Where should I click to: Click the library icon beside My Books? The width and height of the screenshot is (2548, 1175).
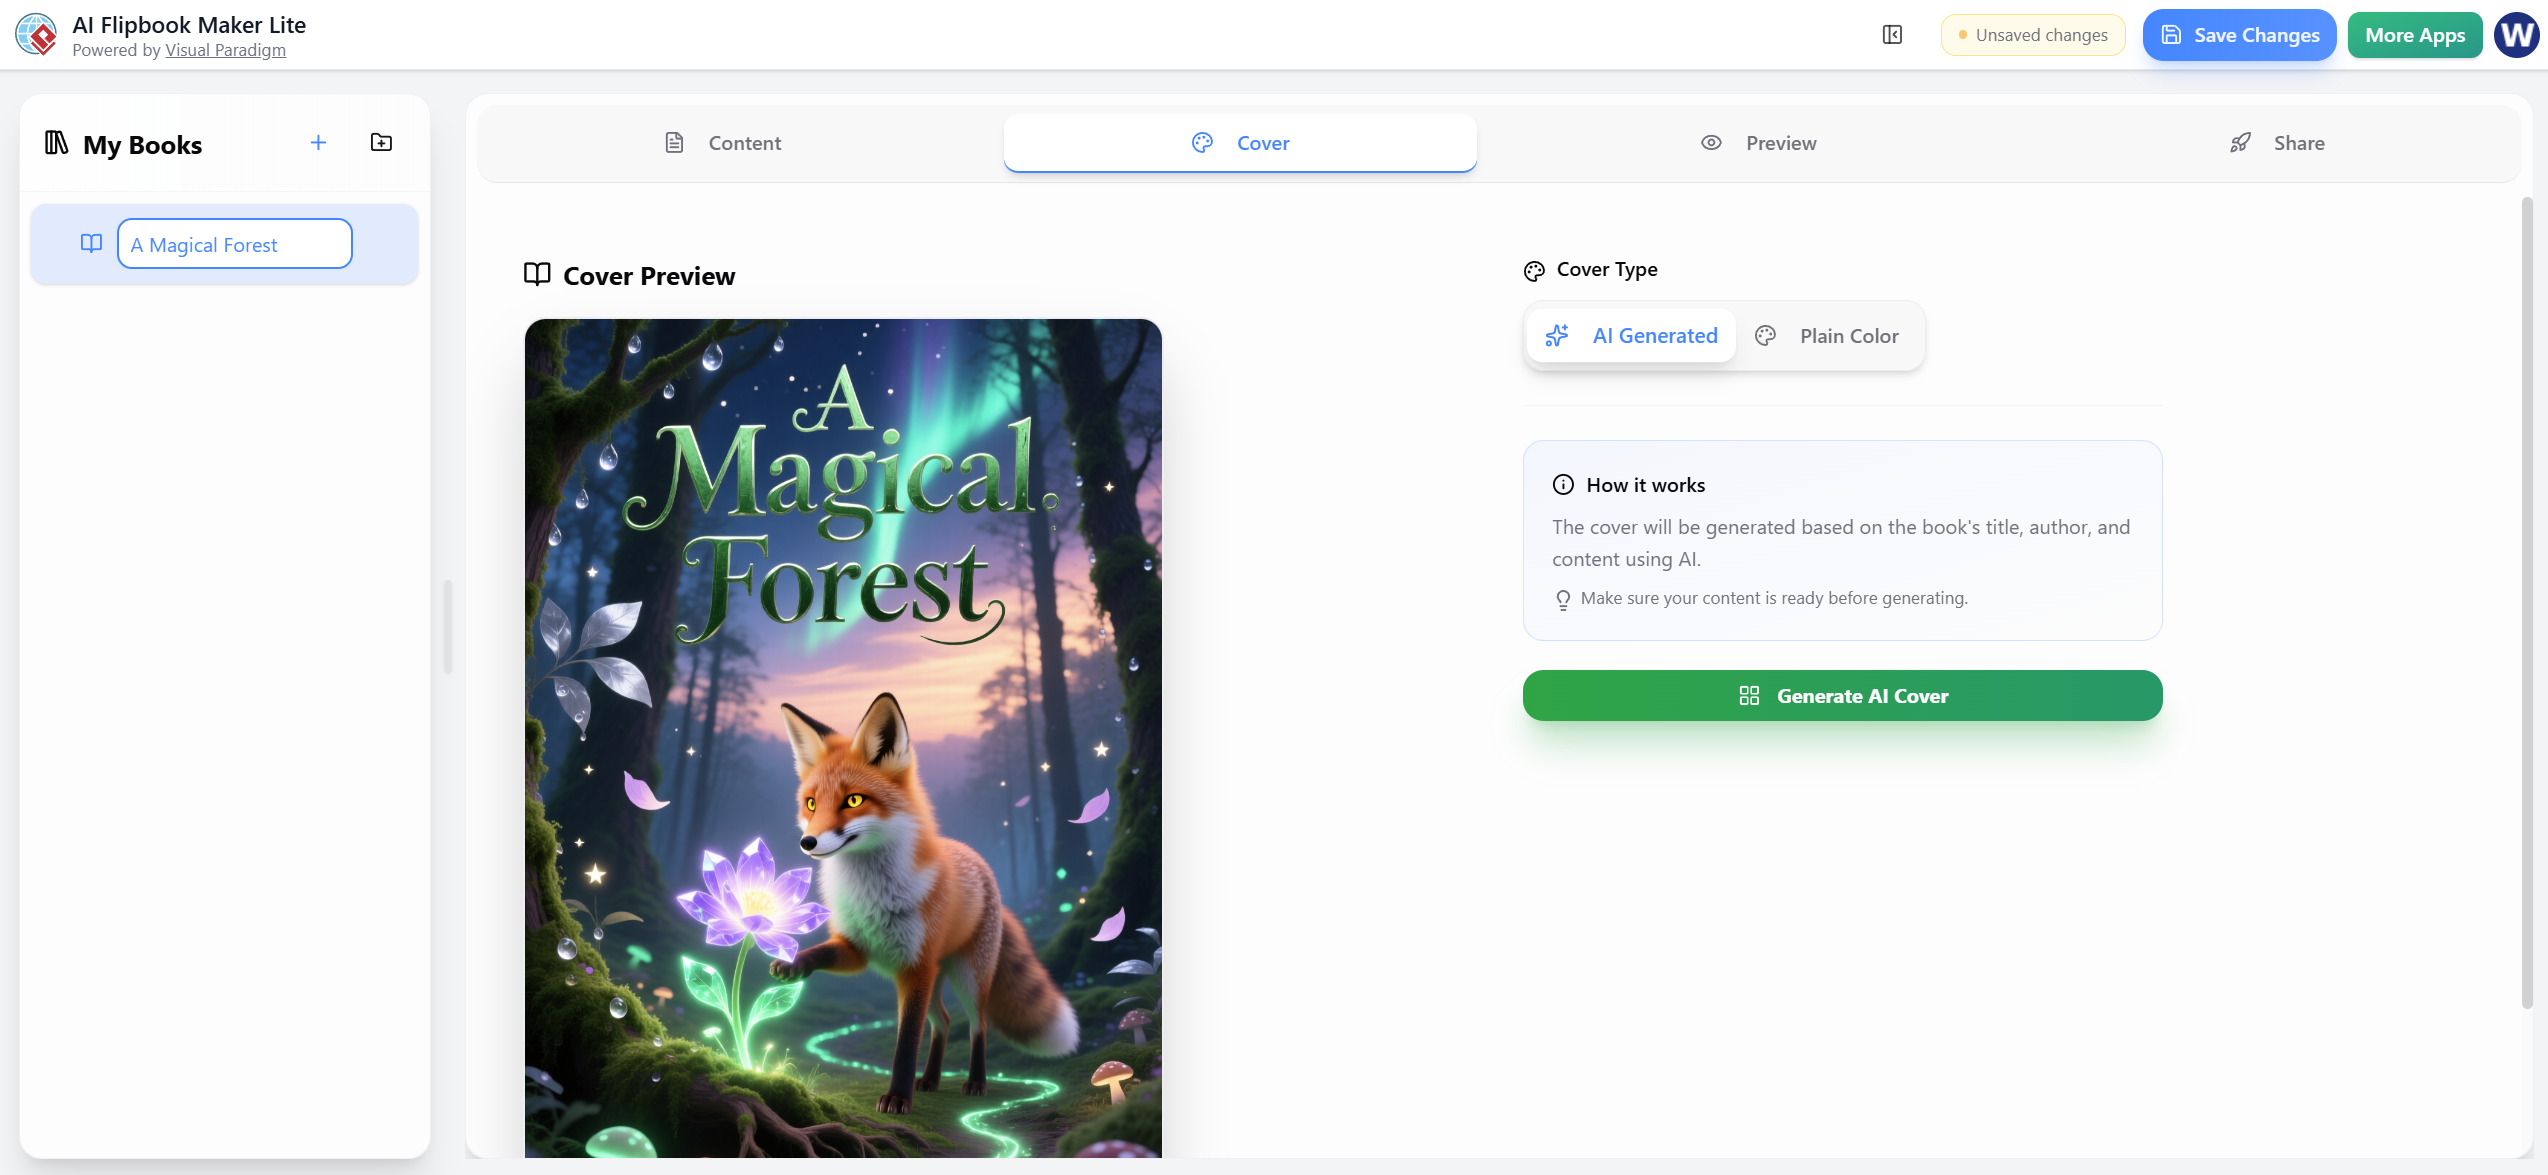(x=57, y=144)
